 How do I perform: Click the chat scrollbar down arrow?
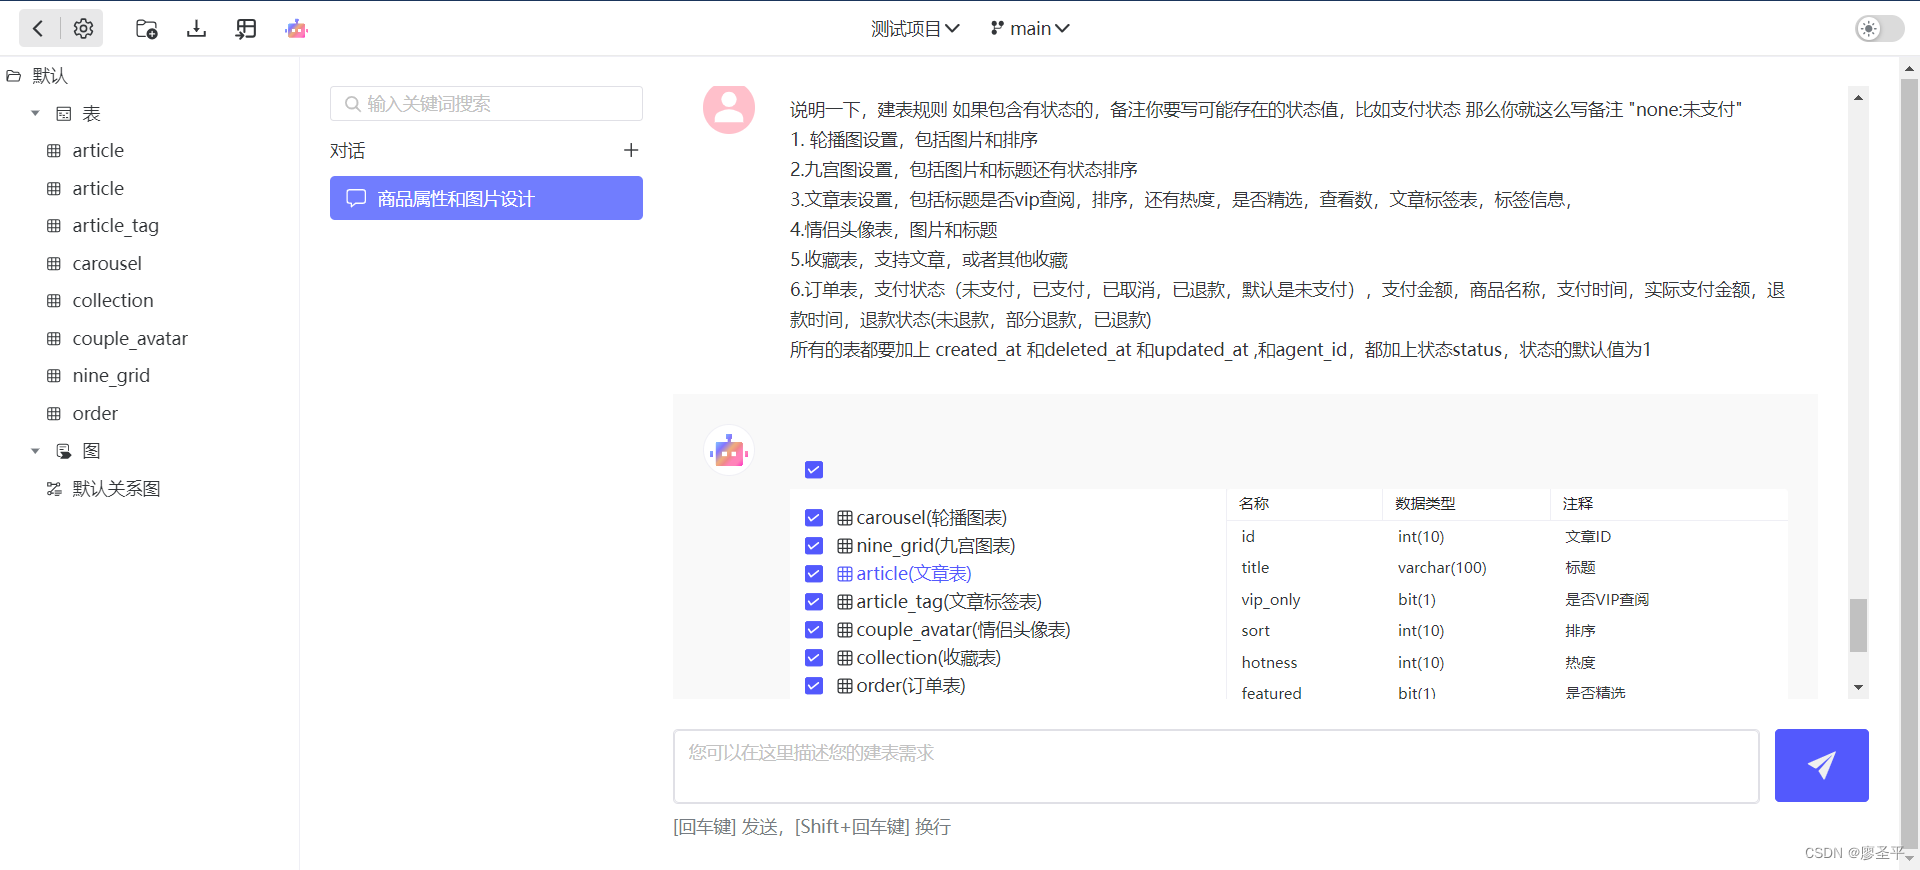tap(1858, 687)
